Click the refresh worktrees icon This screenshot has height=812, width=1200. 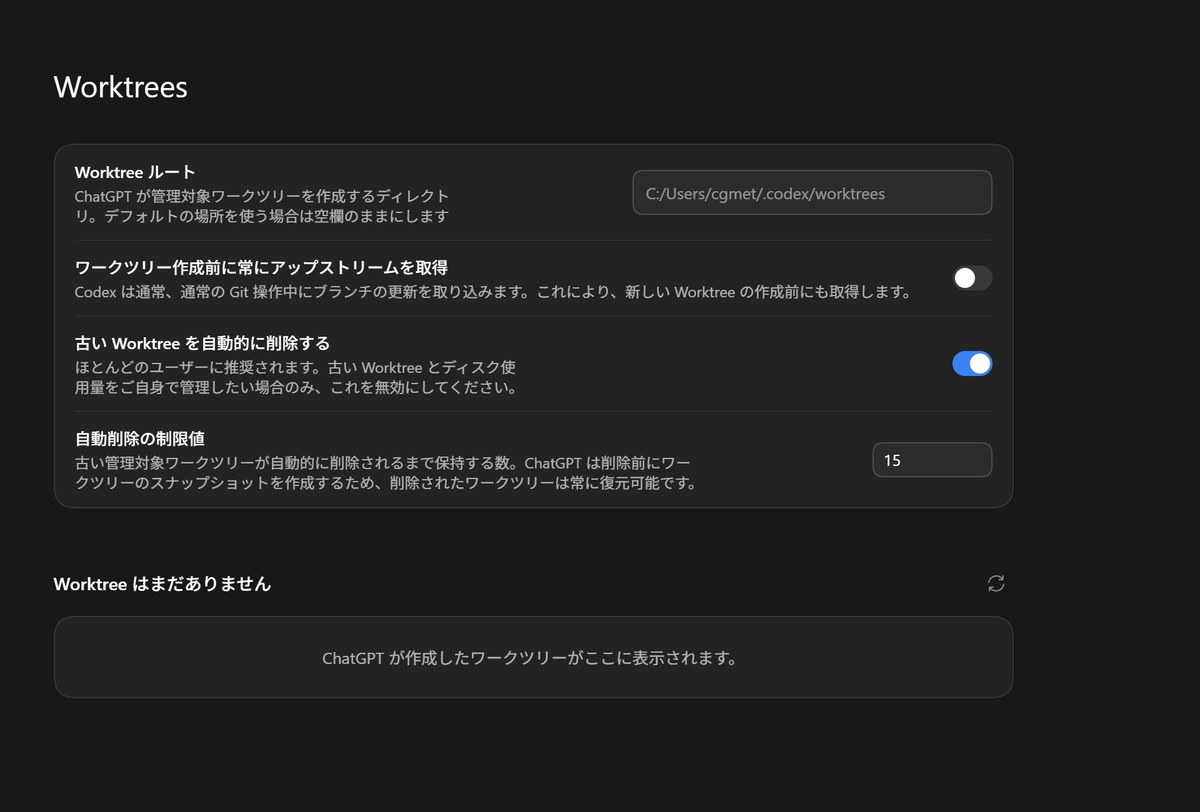pyautogui.click(x=995, y=583)
